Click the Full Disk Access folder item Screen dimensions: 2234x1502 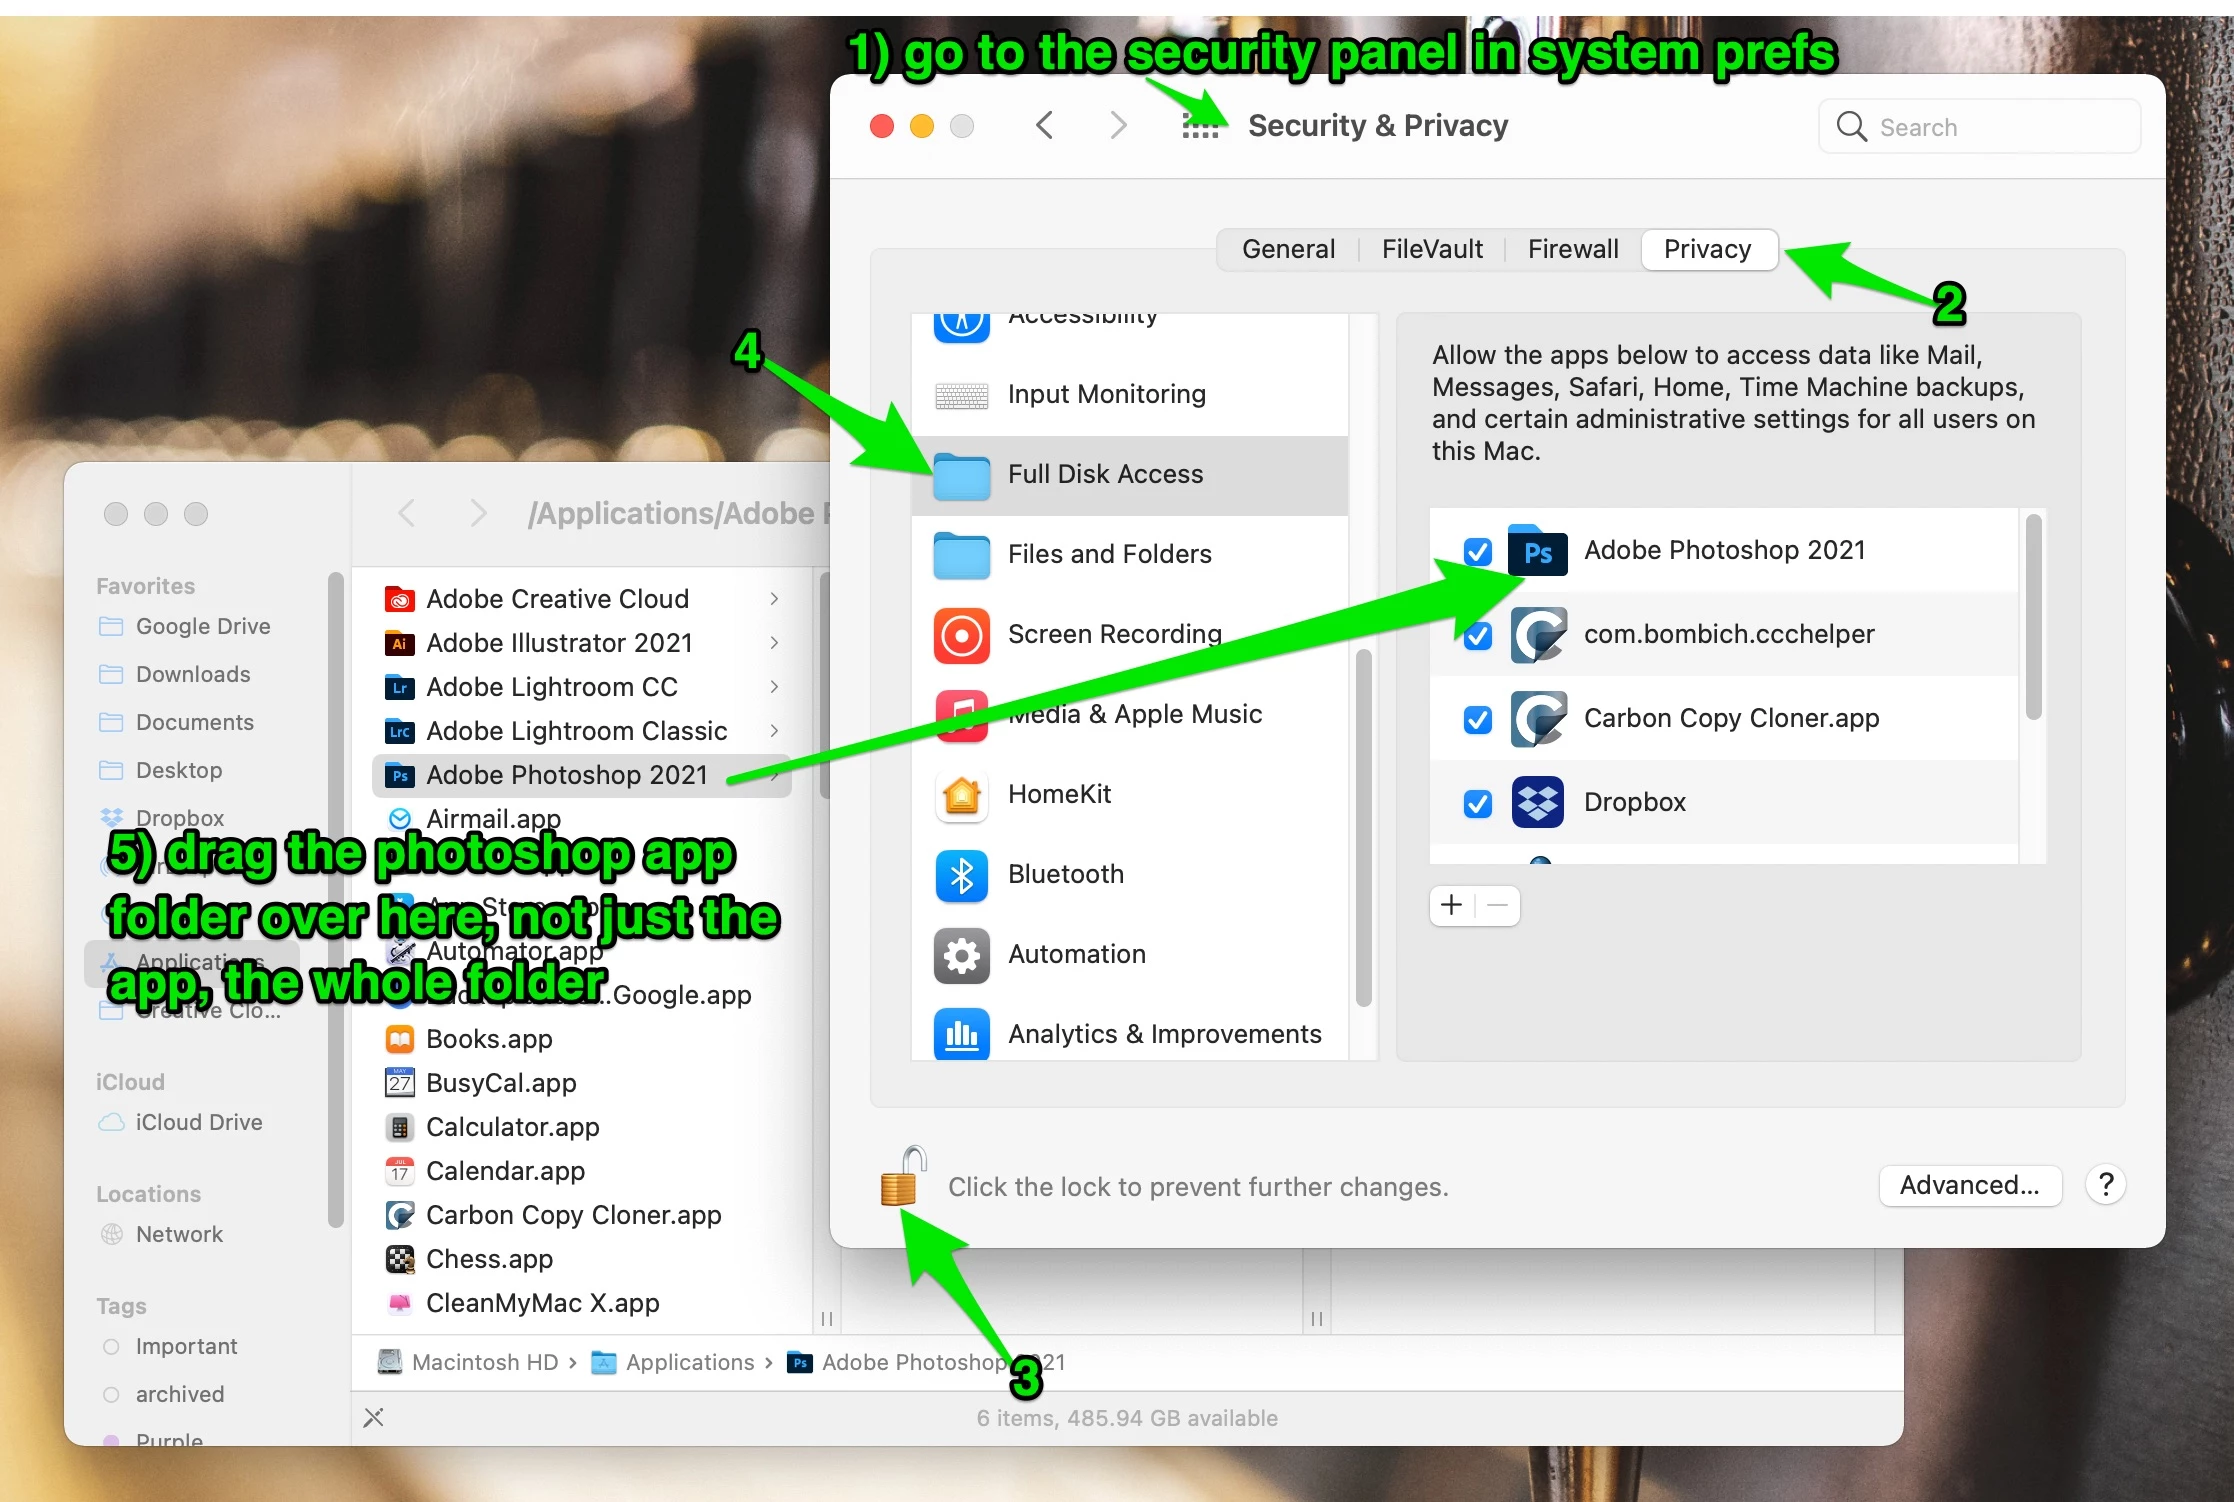tap(1104, 474)
